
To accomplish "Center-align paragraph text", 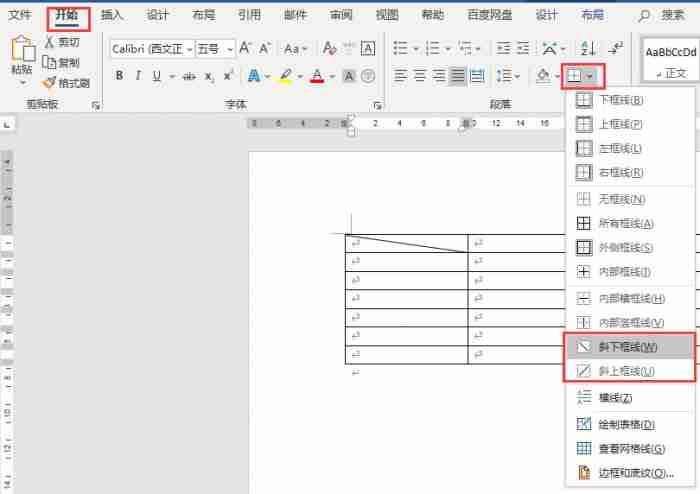I will click(x=420, y=76).
